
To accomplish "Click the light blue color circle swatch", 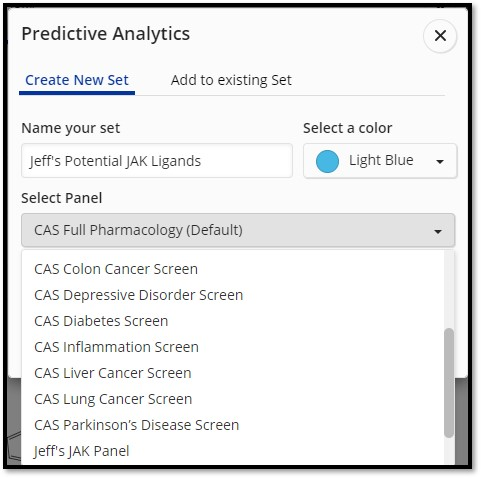I will tap(327, 161).
